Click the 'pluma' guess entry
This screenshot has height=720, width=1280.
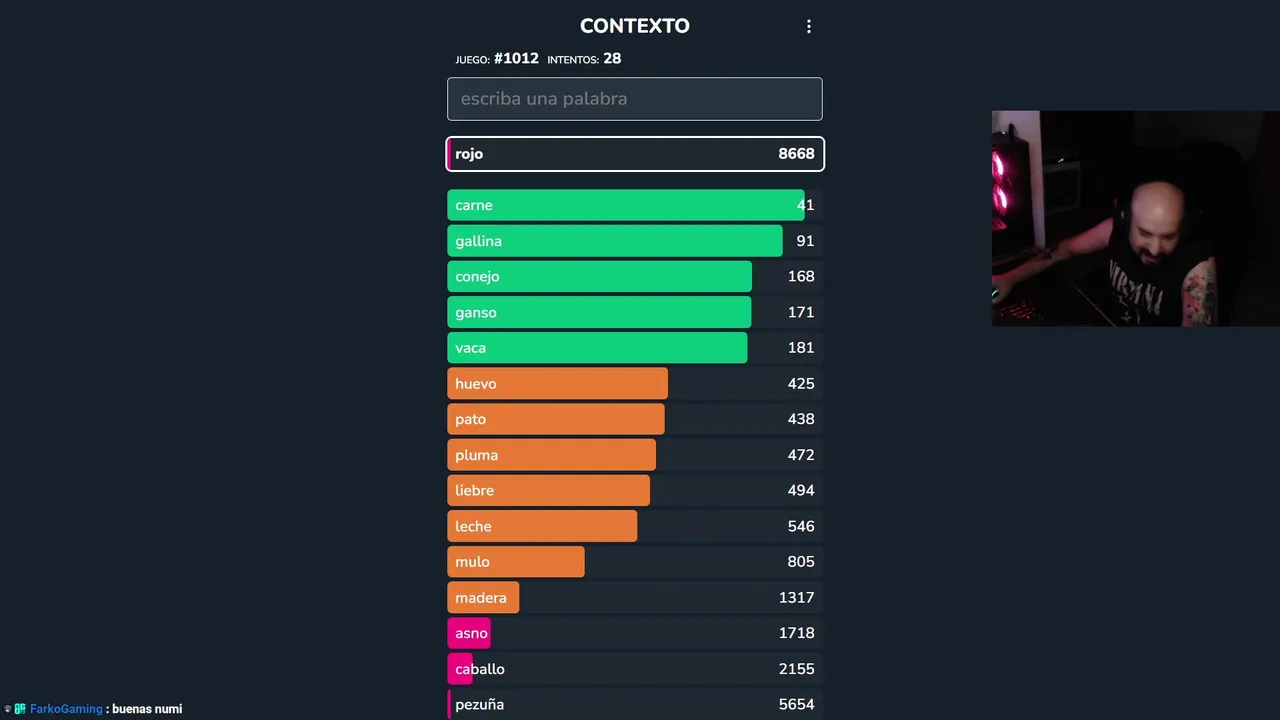(x=634, y=455)
